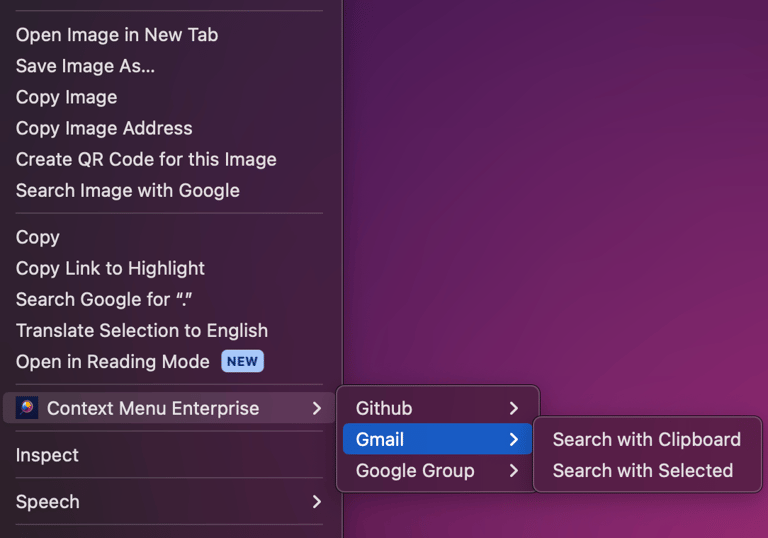Click the Context Menu Enterprise extension icon
Image resolution: width=768 pixels, height=538 pixels.
pyautogui.click(x=27, y=408)
